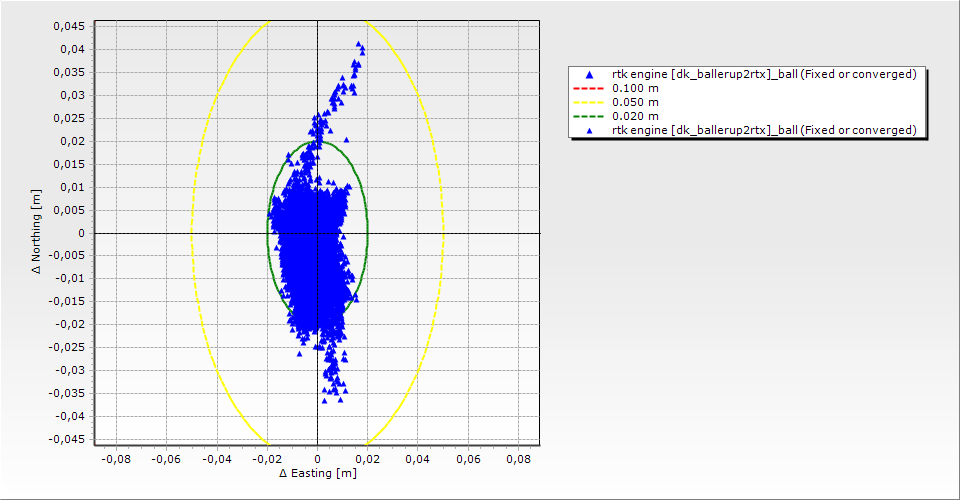960x500 pixels.
Task: Click the Δ Northing [m] axis title
Action: [37, 231]
